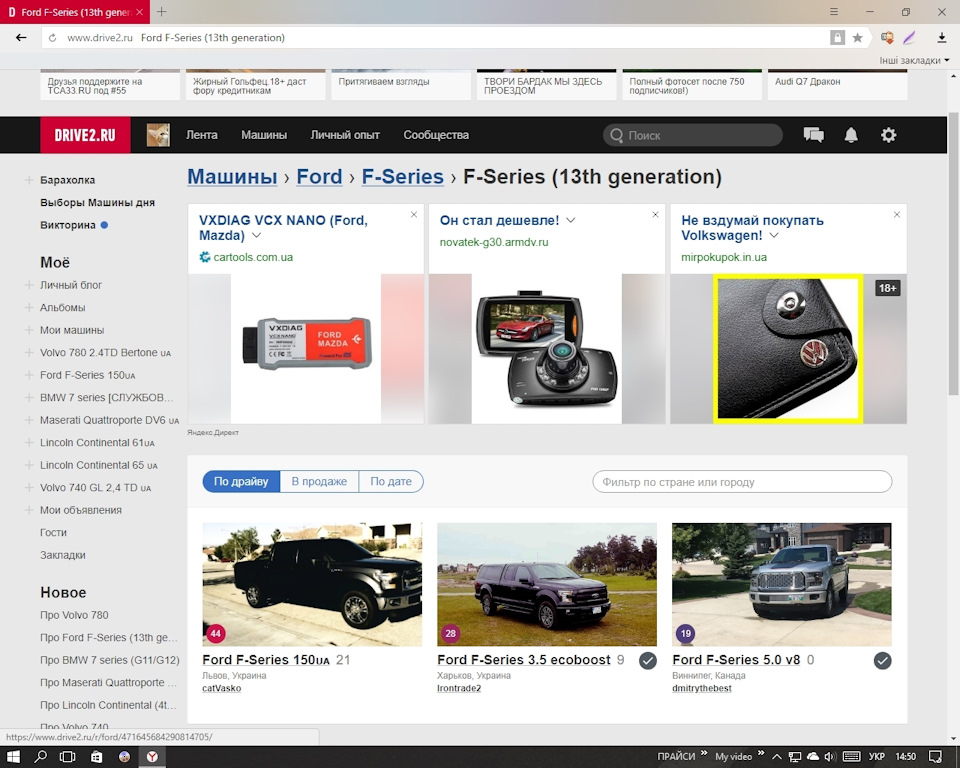Go back with browser back arrow
The height and width of the screenshot is (768, 960).
coord(21,37)
